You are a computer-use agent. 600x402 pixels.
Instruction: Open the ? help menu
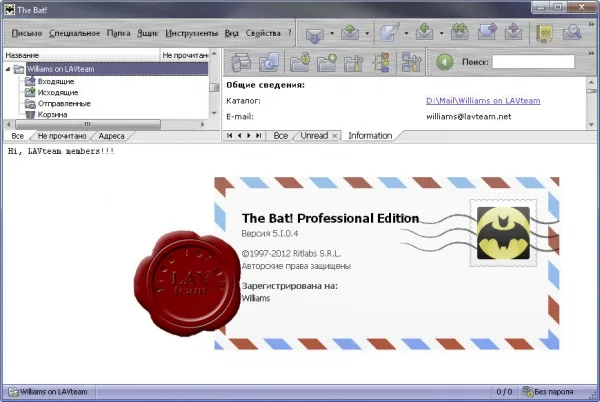pos(289,33)
